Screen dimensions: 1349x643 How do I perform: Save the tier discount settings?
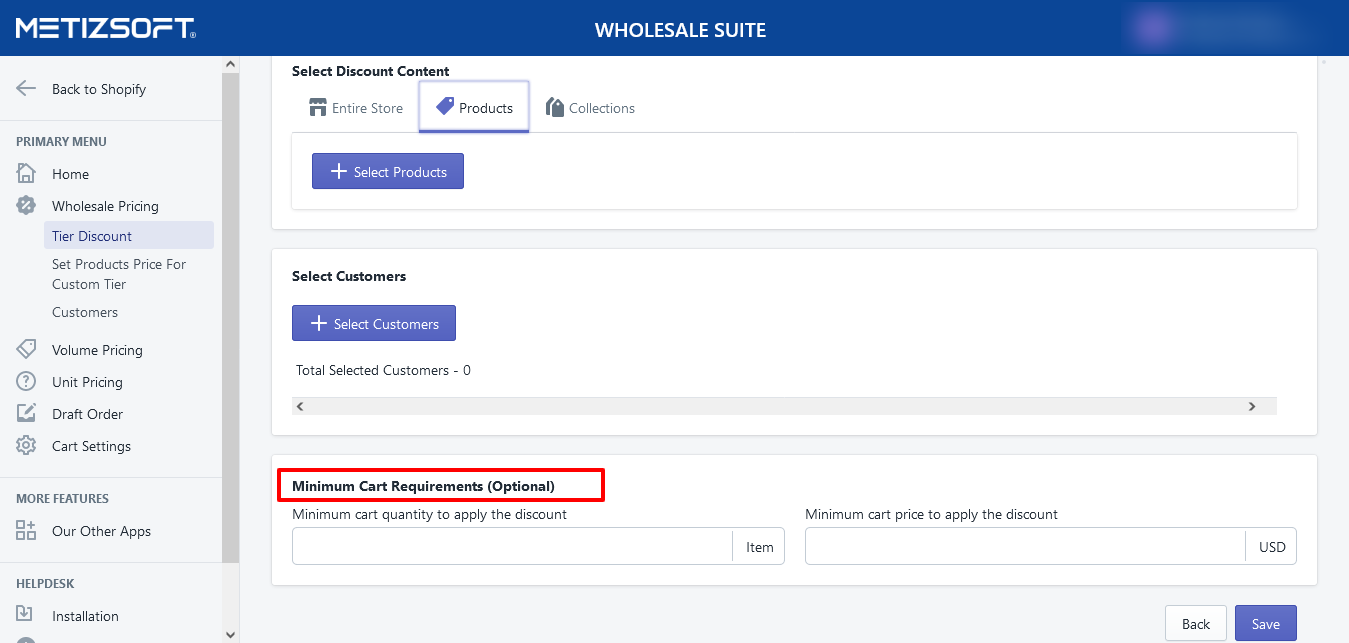[x=1265, y=624]
